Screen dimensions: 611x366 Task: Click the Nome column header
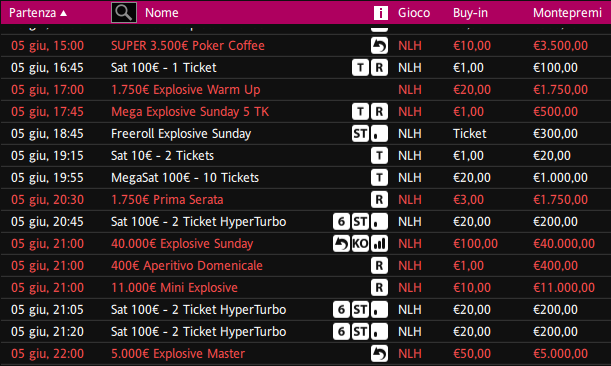162,13
